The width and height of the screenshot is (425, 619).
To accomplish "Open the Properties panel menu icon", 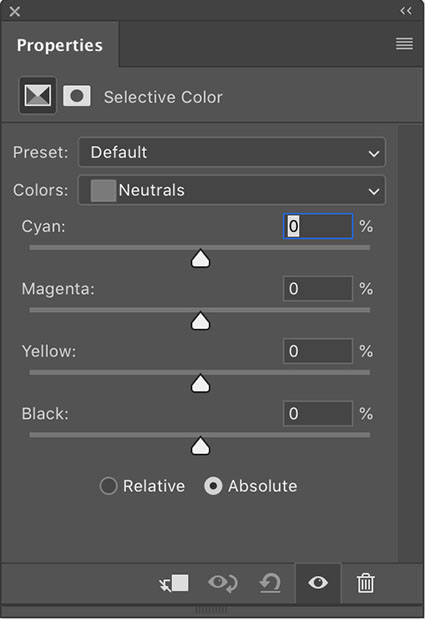I will [x=404, y=43].
